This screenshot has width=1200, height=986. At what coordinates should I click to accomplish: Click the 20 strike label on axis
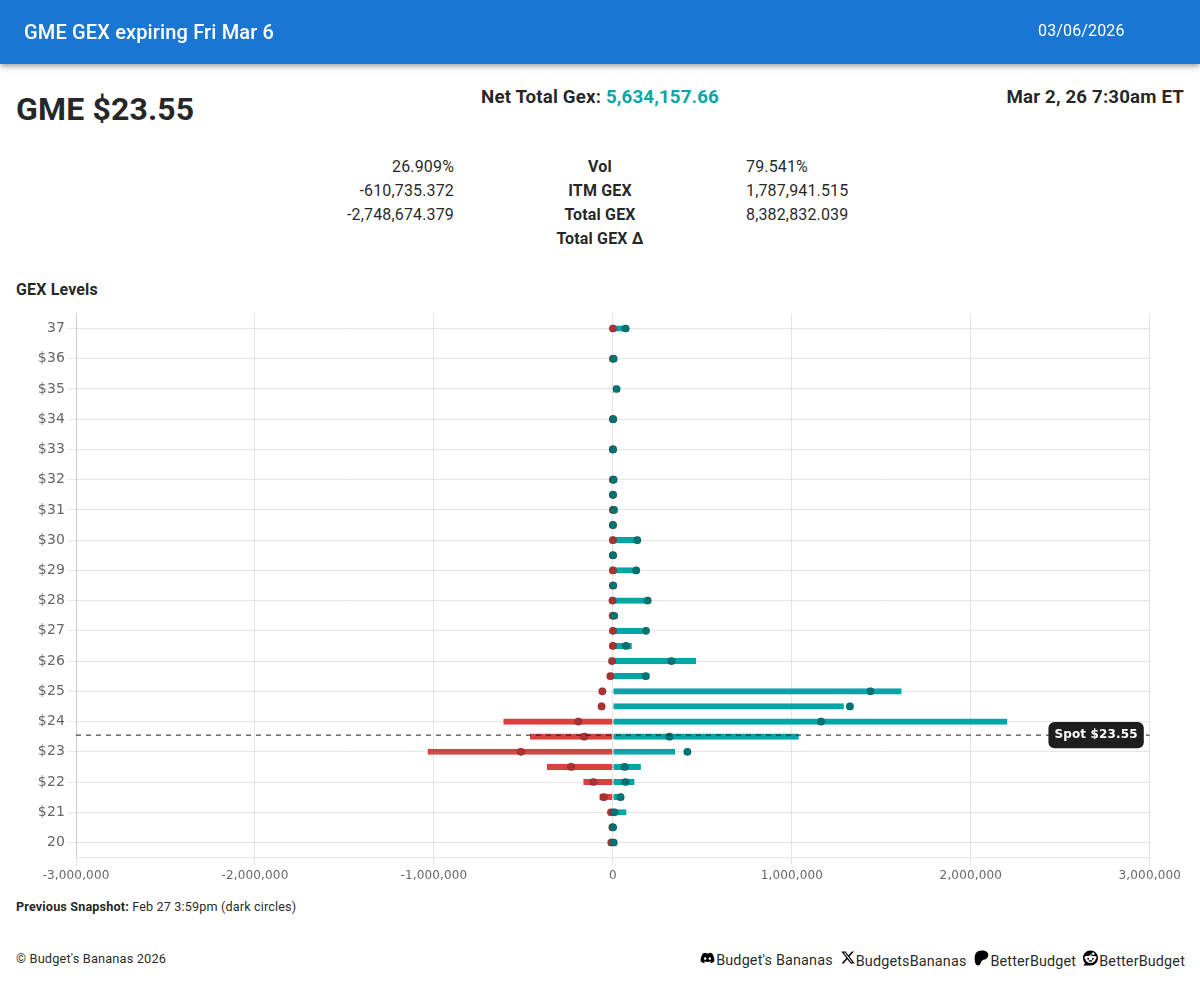(55, 841)
